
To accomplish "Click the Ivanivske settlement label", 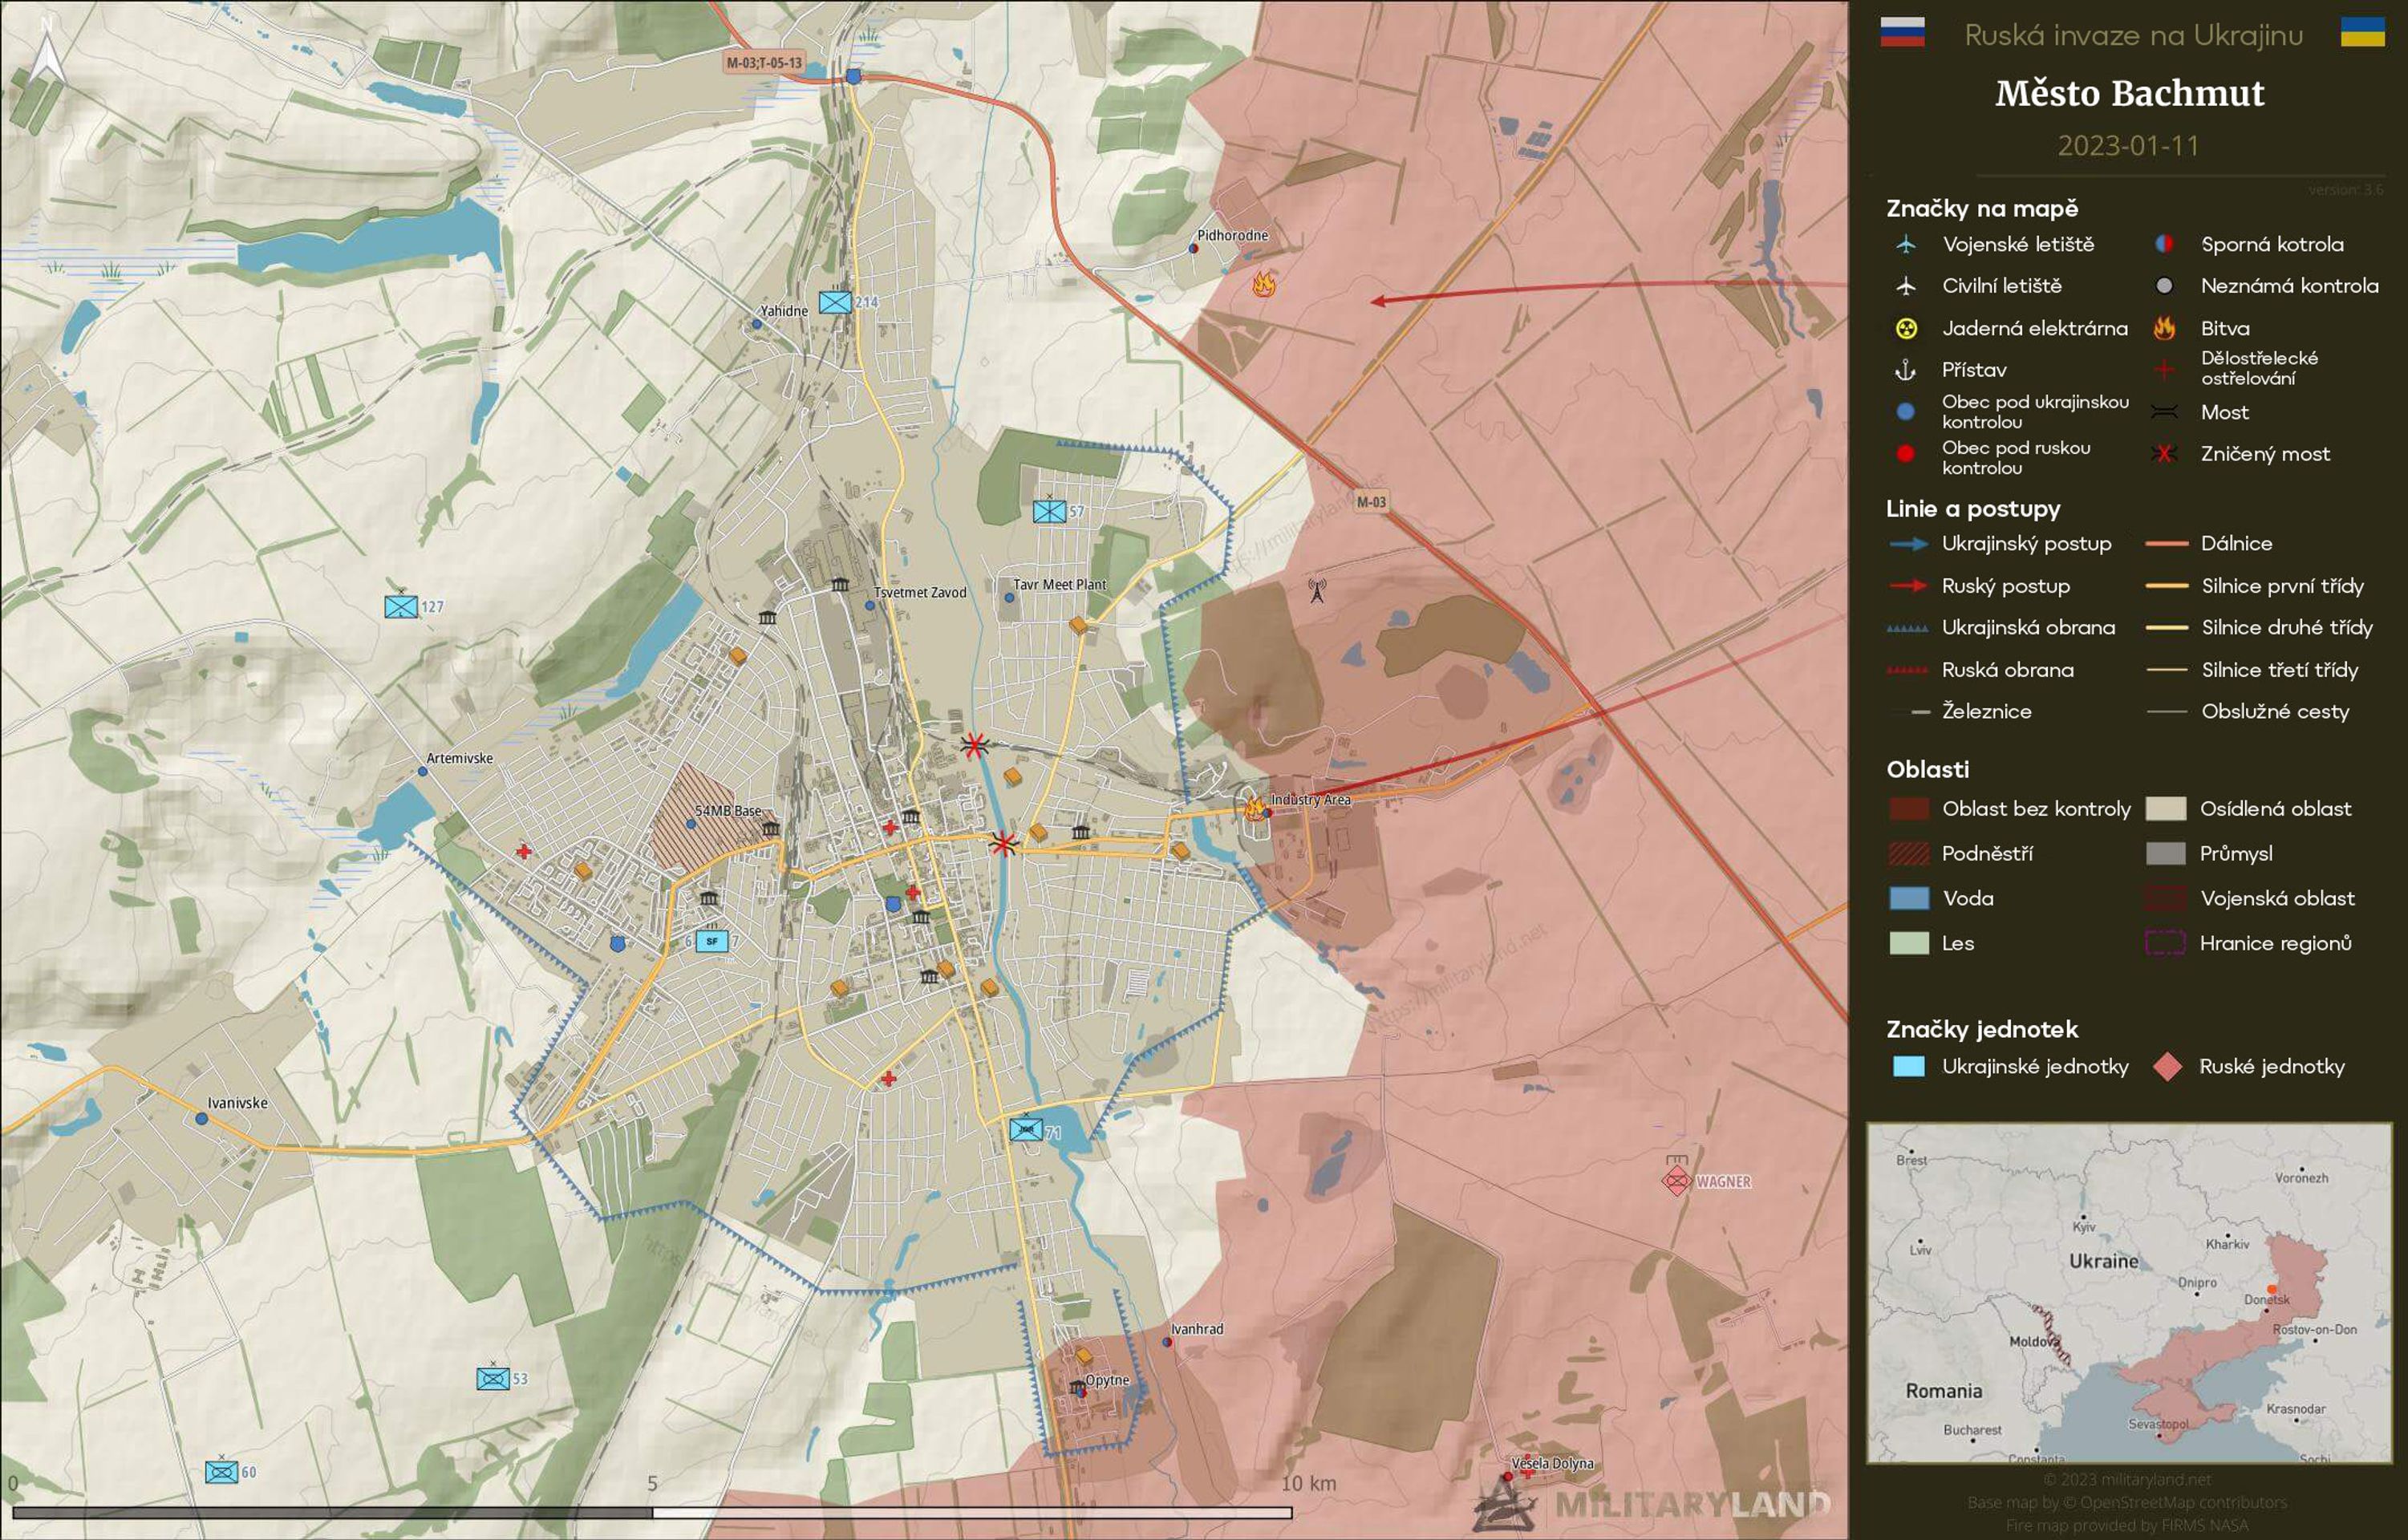I will (237, 1103).
